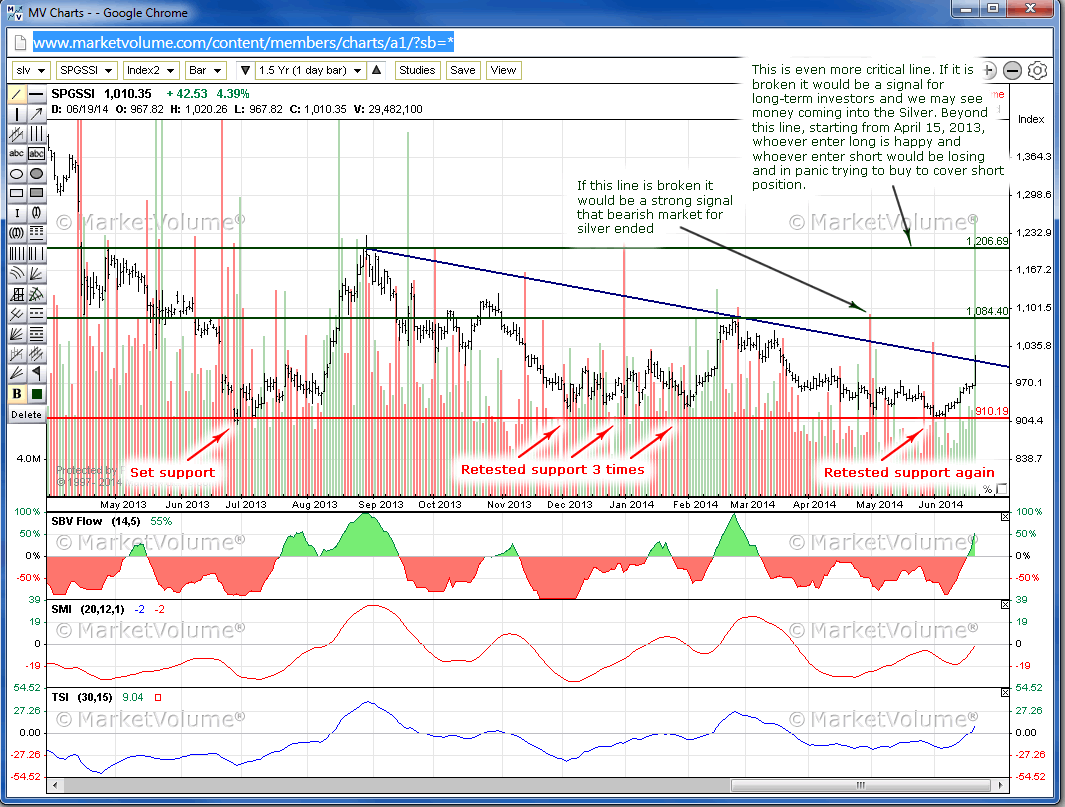
Task: Pick the arrow line drawing tool
Action: [37, 114]
